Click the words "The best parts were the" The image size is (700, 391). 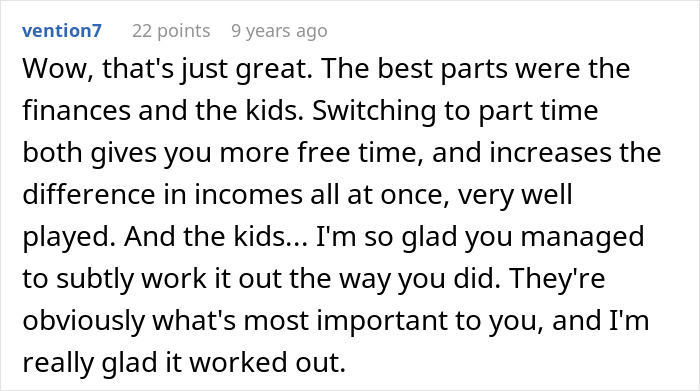(x=475, y=69)
